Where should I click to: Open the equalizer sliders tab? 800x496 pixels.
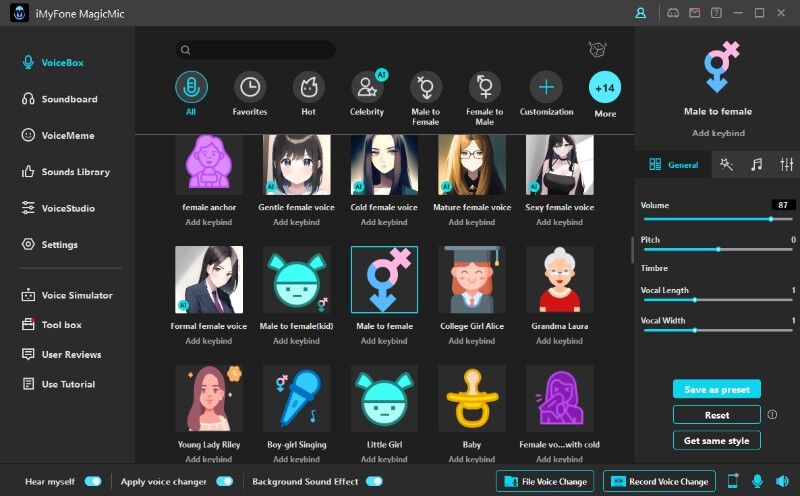(787, 164)
